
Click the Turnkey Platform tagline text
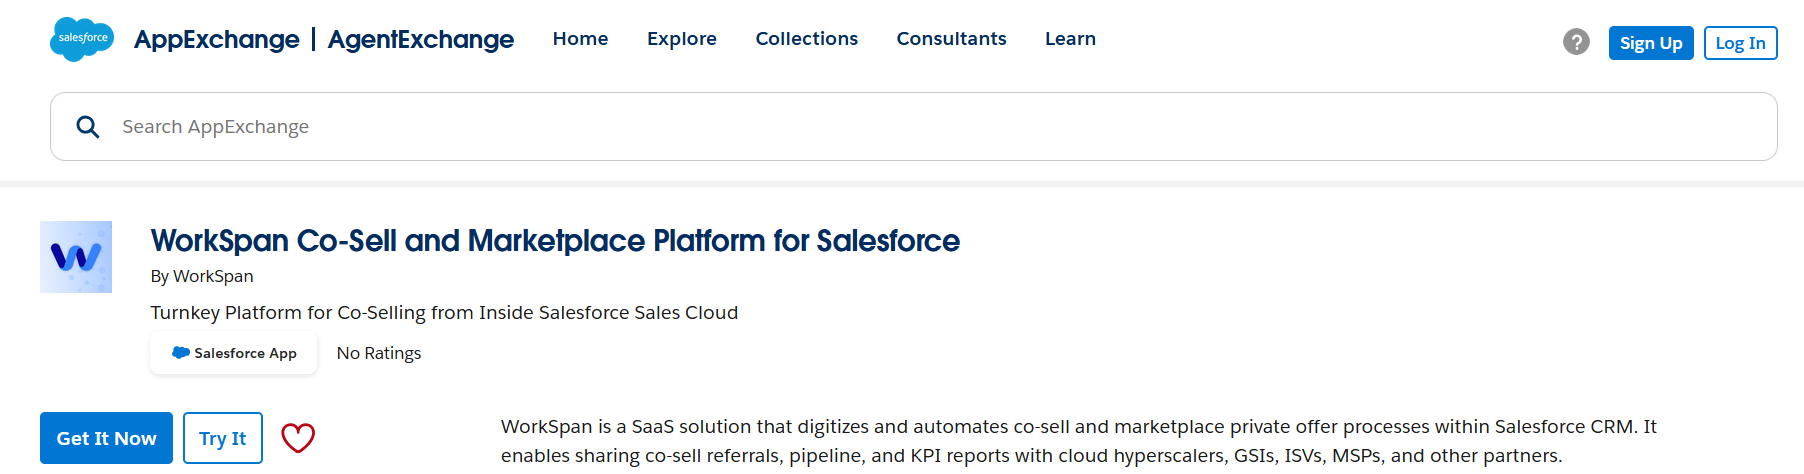[444, 313]
